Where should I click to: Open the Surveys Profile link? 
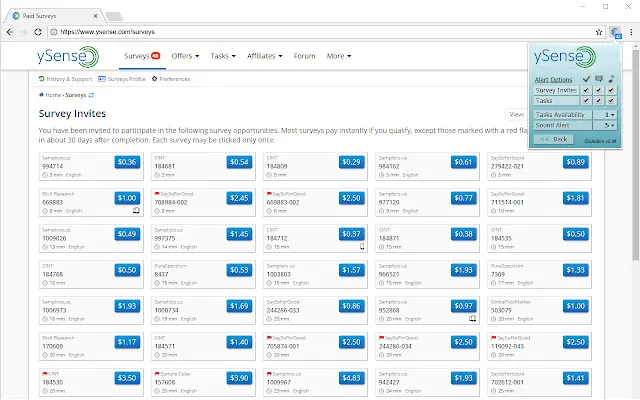(x=123, y=78)
